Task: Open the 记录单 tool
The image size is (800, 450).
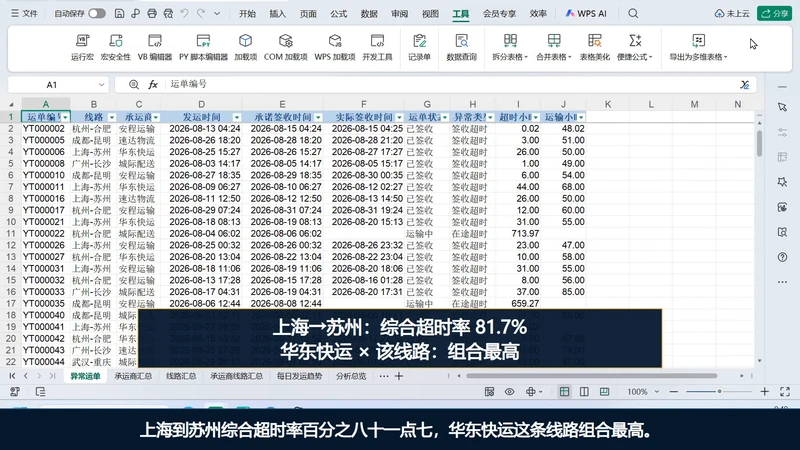Action: pyautogui.click(x=419, y=47)
